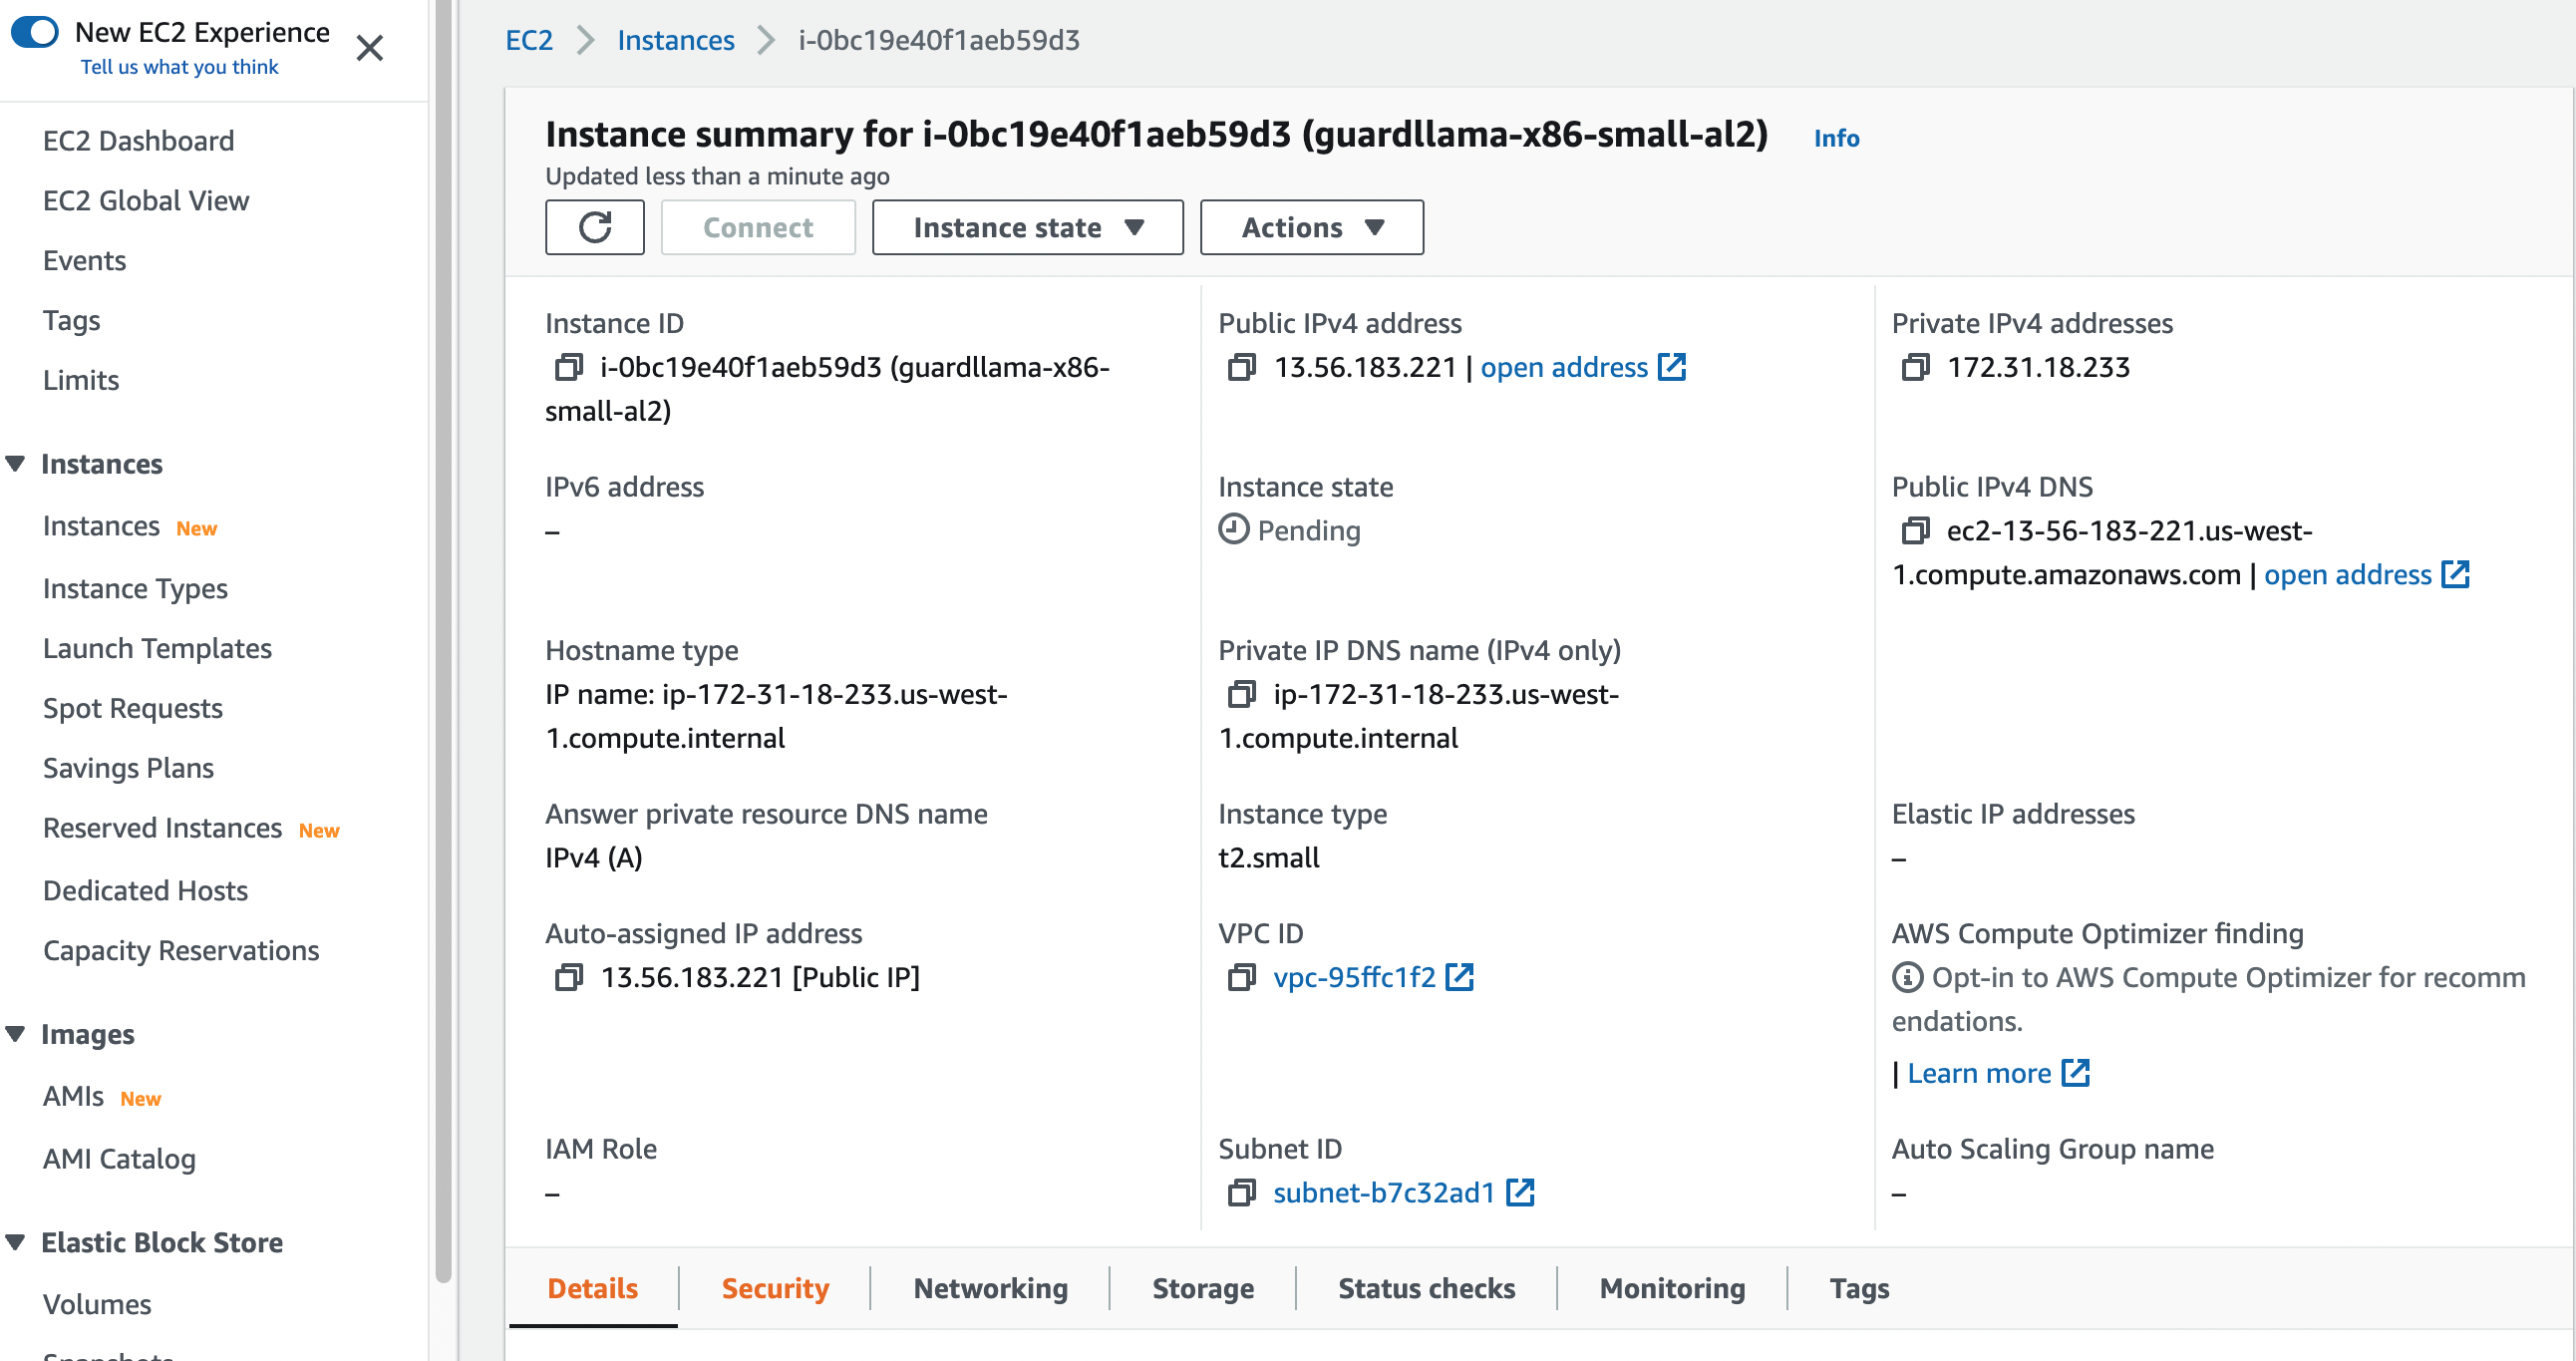
Task: Open EC2 Dashboard in the sidebar
Action: [138, 141]
